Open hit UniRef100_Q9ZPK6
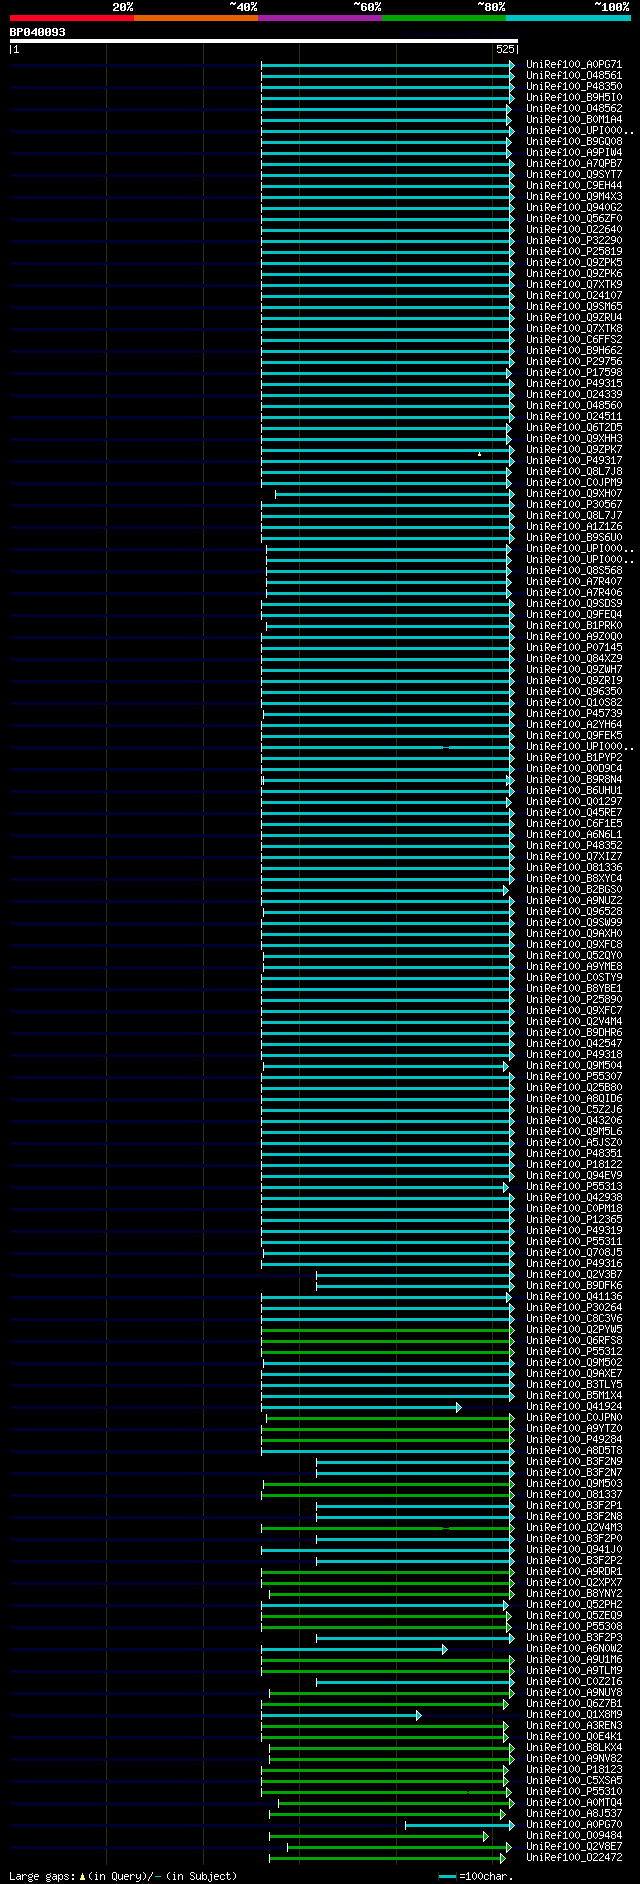Image resolution: width=640 pixels, height=1884 pixels. click(574, 273)
